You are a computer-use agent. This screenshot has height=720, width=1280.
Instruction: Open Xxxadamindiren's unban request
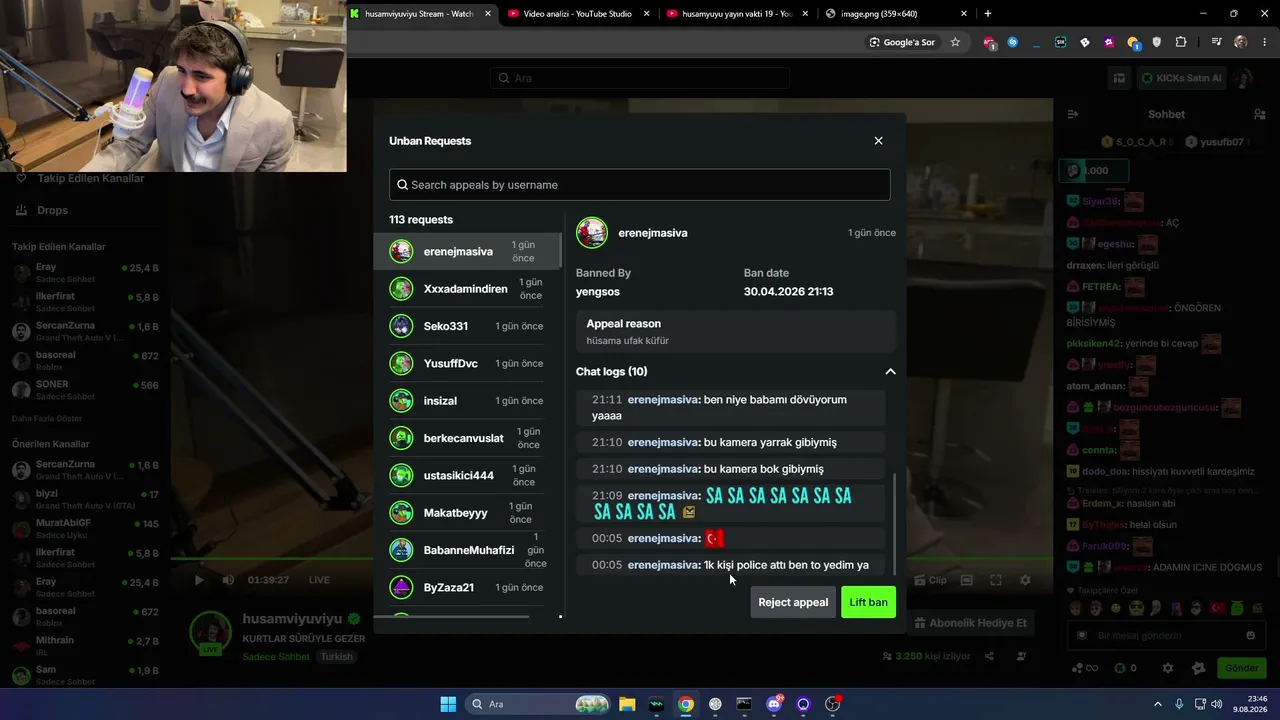pos(467,289)
